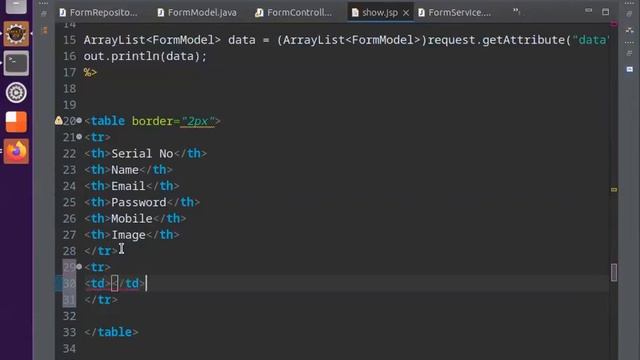
Task: Click on the "Name" header text
Action: click(125, 170)
